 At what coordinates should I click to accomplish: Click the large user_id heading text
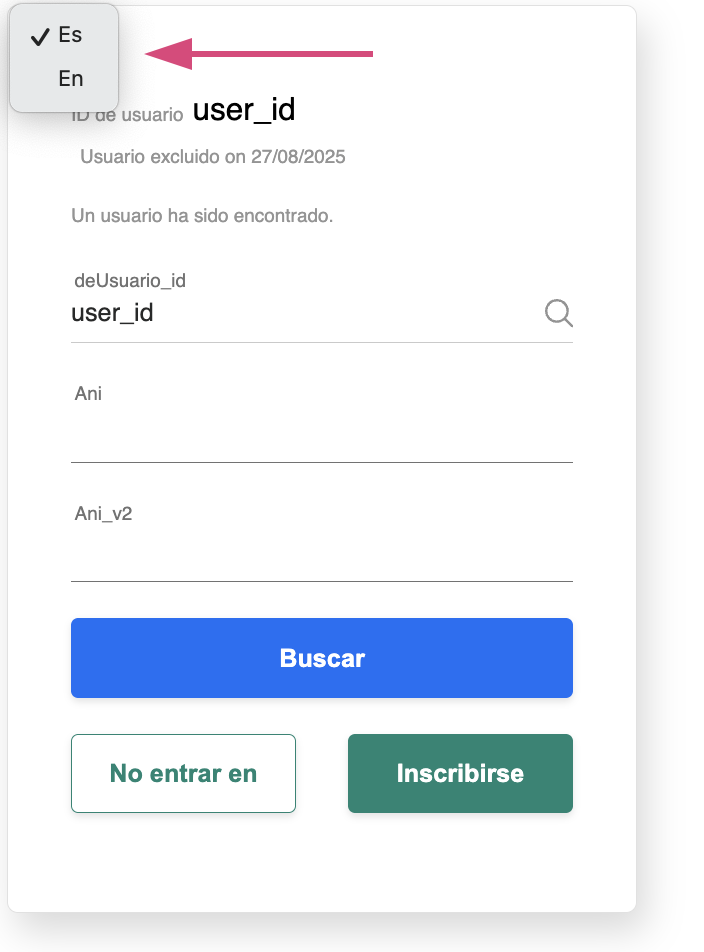pyautogui.click(x=244, y=110)
